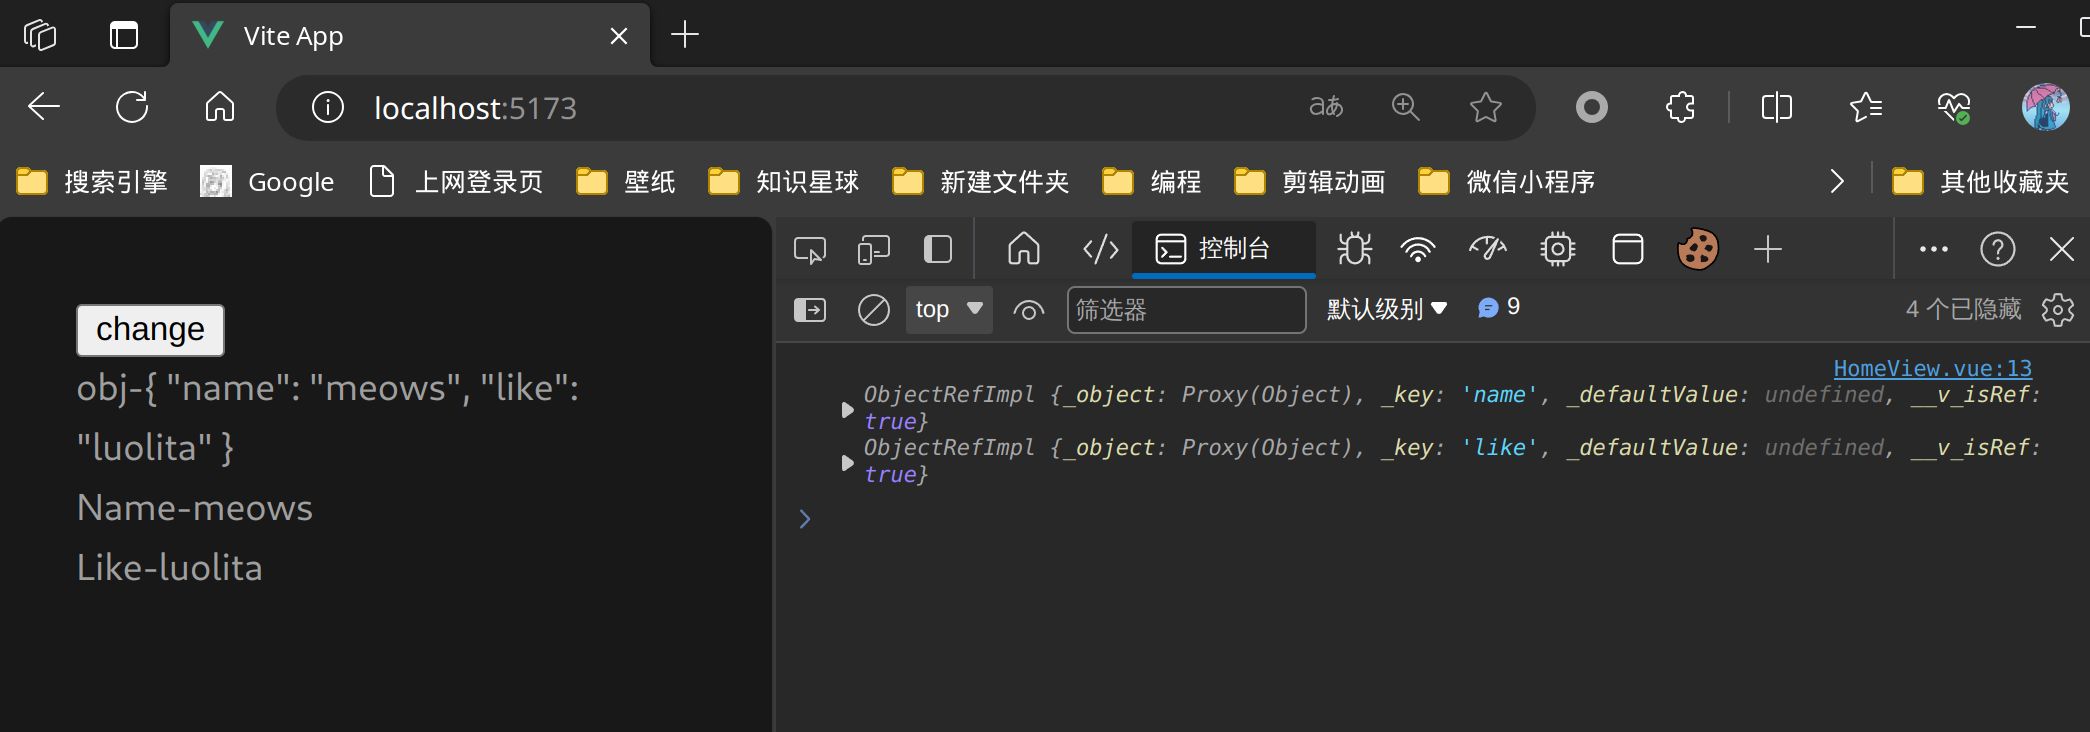The width and height of the screenshot is (2090, 732).
Task: Open the Elements panel code icon
Action: pyautogui.click(x=1100, y=249)
